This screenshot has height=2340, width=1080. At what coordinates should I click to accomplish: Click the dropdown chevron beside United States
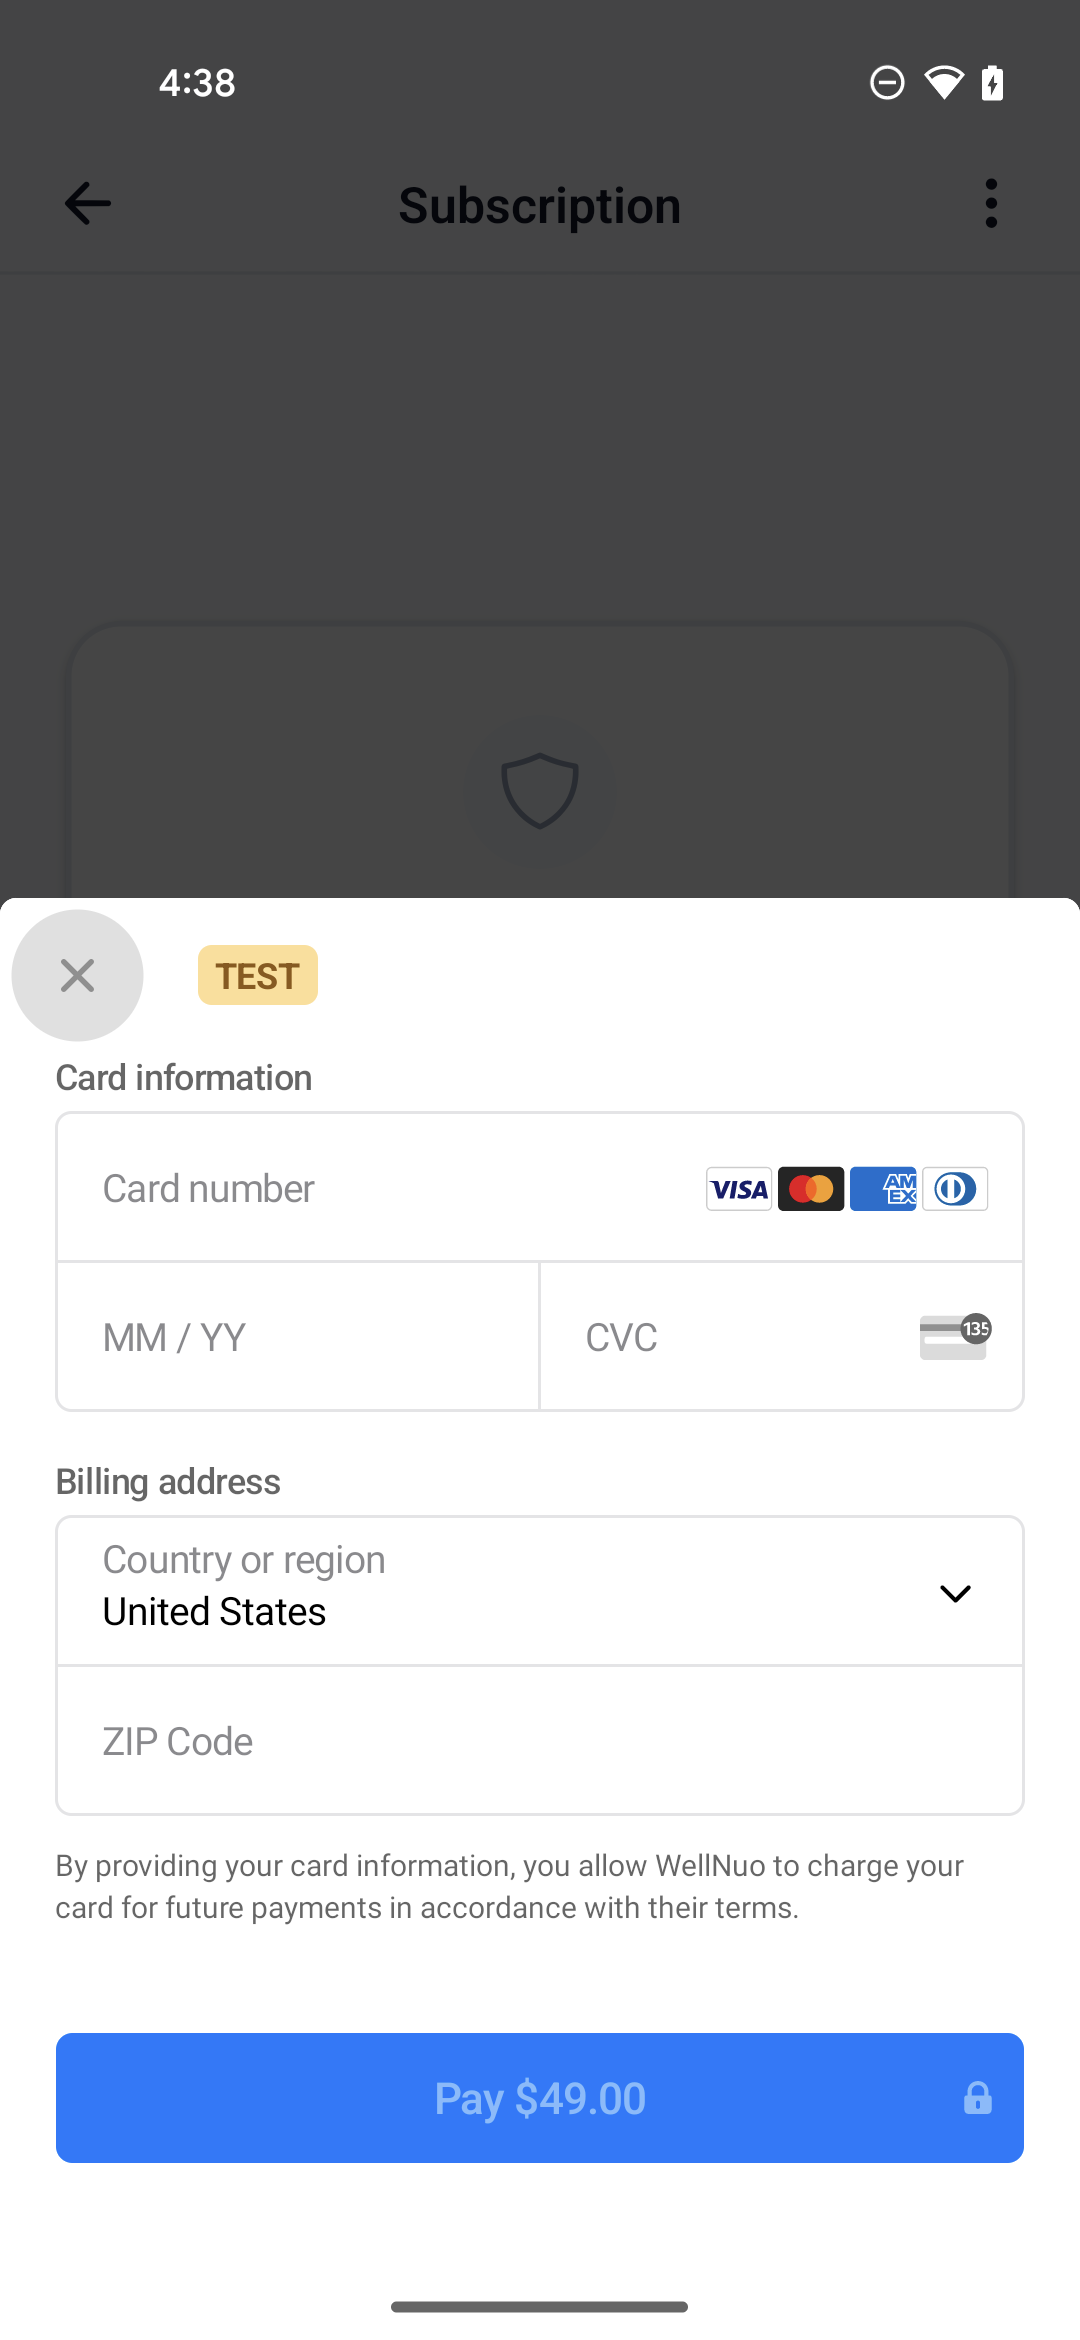click(x=955, y=1593)
